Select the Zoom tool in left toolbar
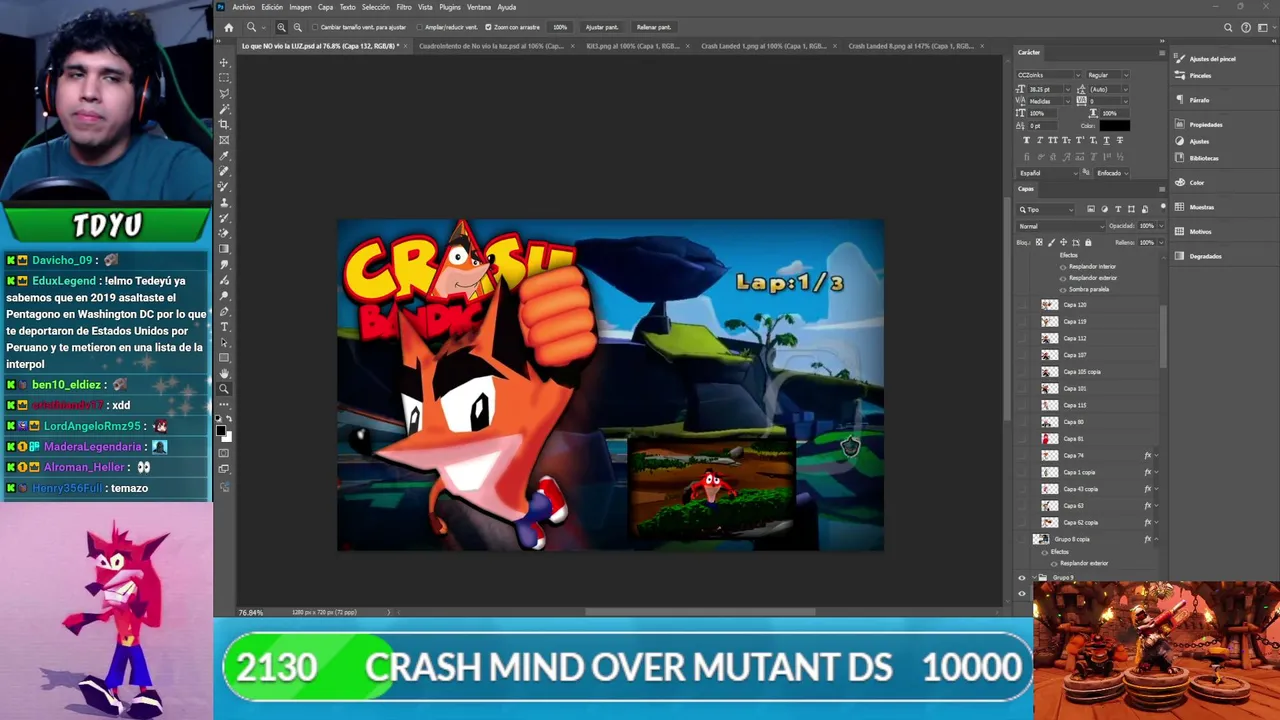 pyautogui.click(x=224, y=388)
